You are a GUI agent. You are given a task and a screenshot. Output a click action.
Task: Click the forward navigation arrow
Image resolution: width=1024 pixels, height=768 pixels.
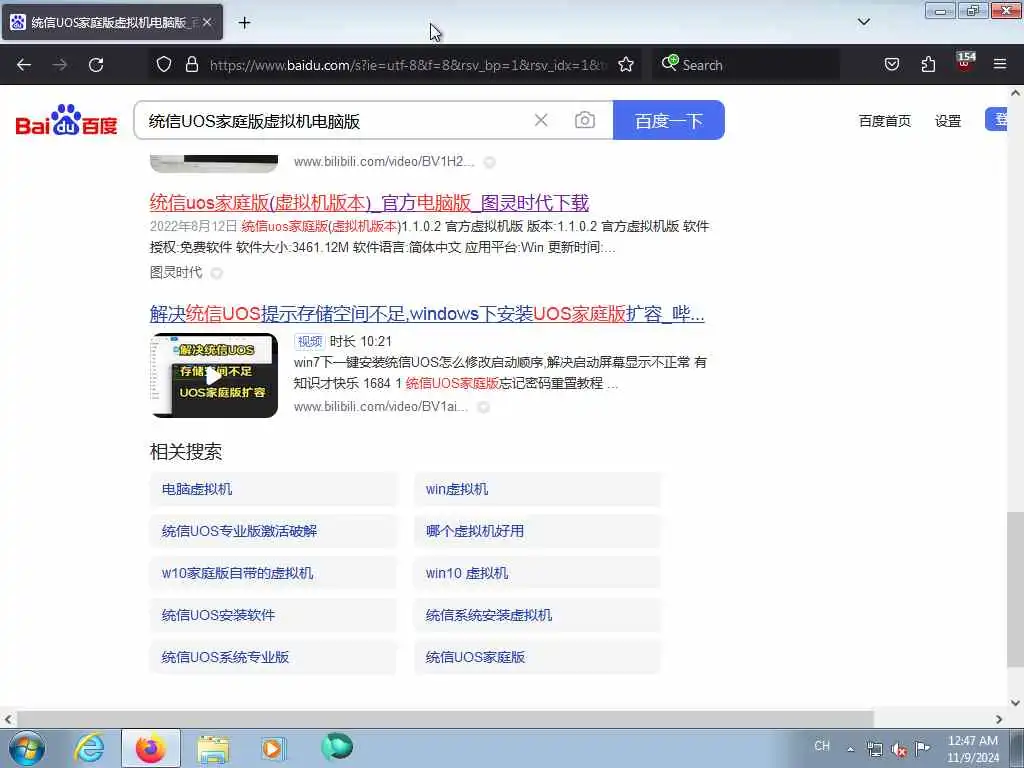(60, 65)
